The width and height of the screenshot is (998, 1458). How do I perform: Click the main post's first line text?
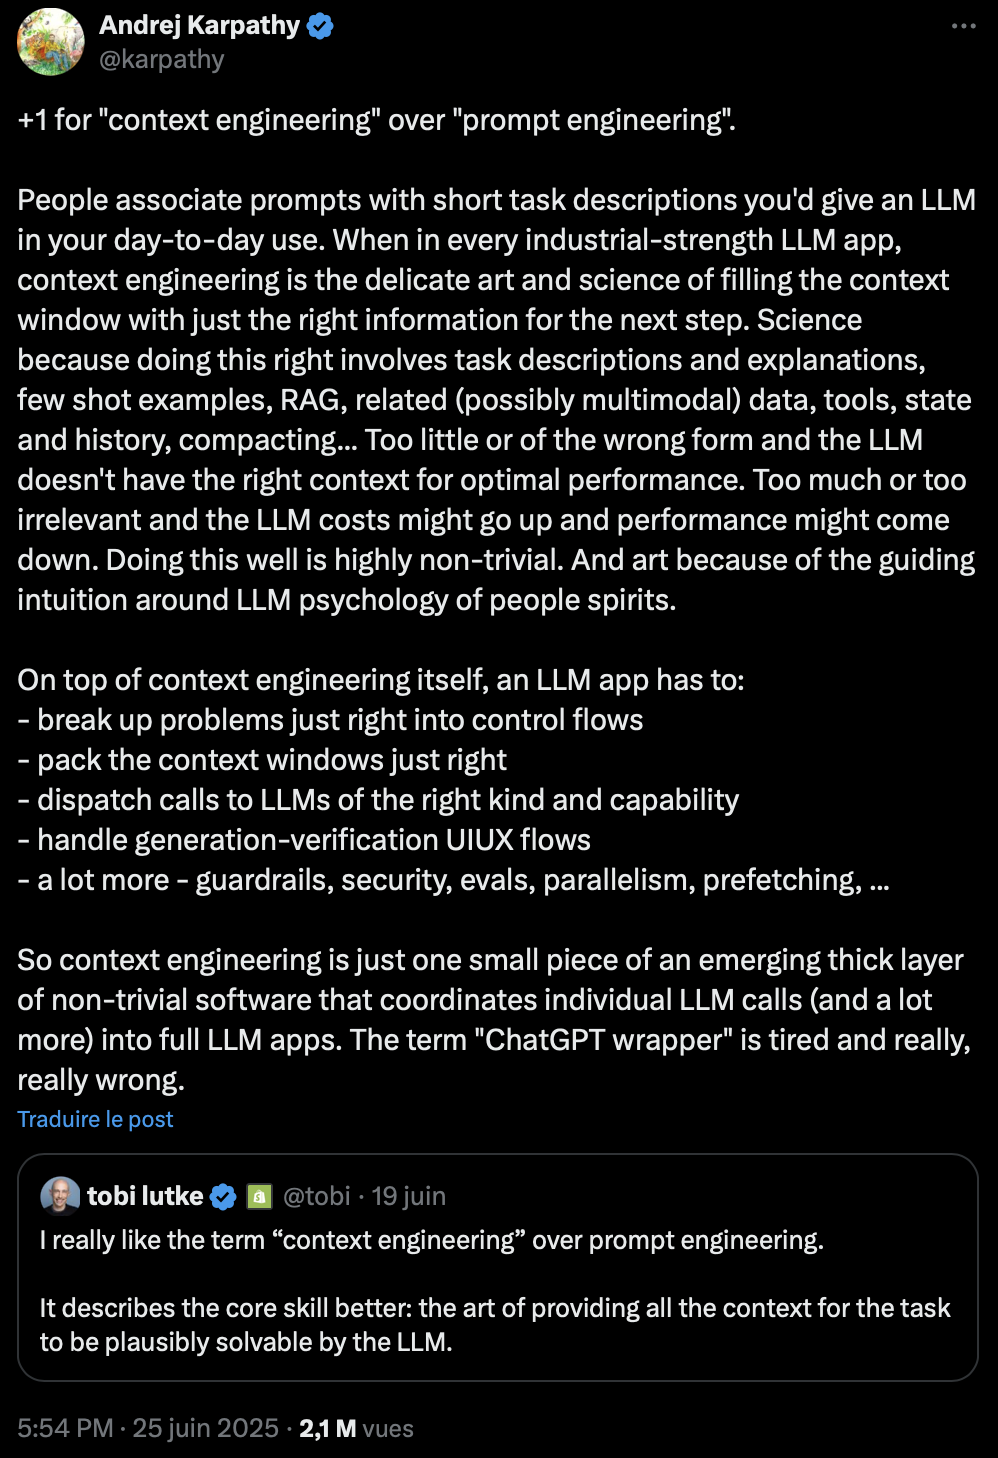(x=376, y=120)
